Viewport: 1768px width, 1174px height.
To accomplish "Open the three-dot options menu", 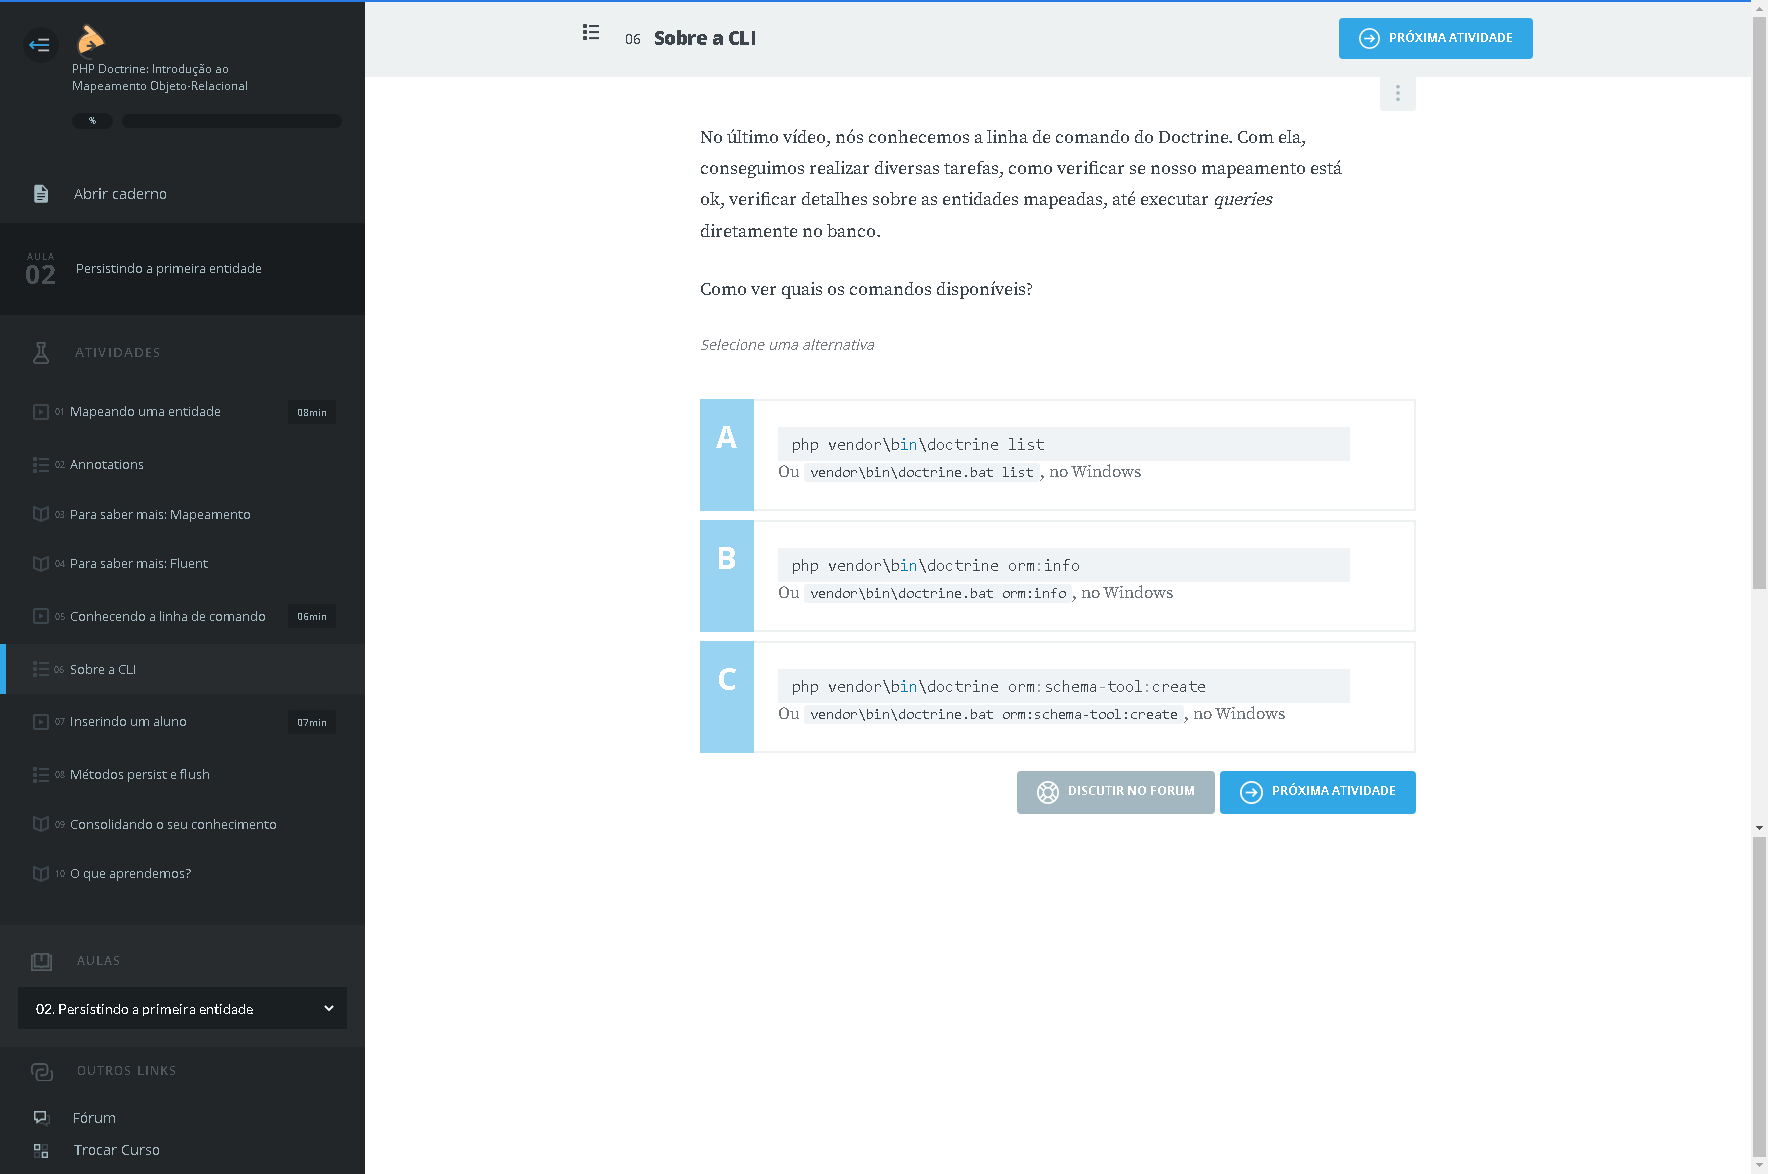I will [x=1397, y=94].
